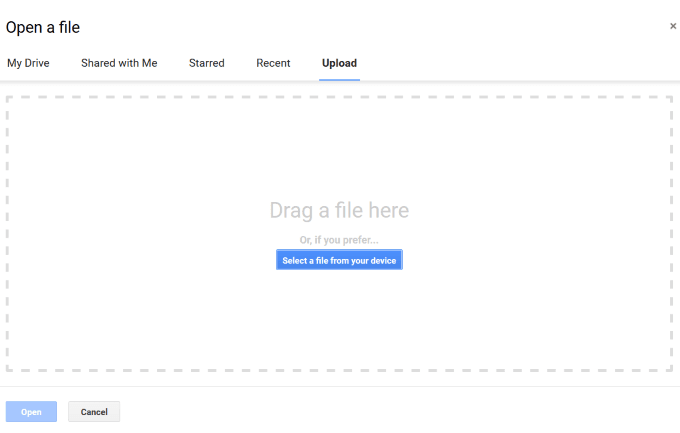Choose a local file with blue button
Screen dimensions: 680x433
[x=339, y=260]
